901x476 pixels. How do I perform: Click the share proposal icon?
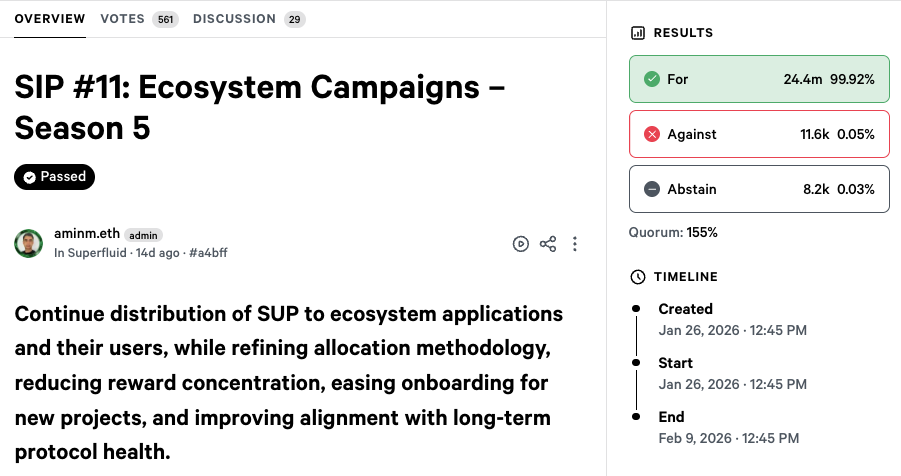[548, 244]
